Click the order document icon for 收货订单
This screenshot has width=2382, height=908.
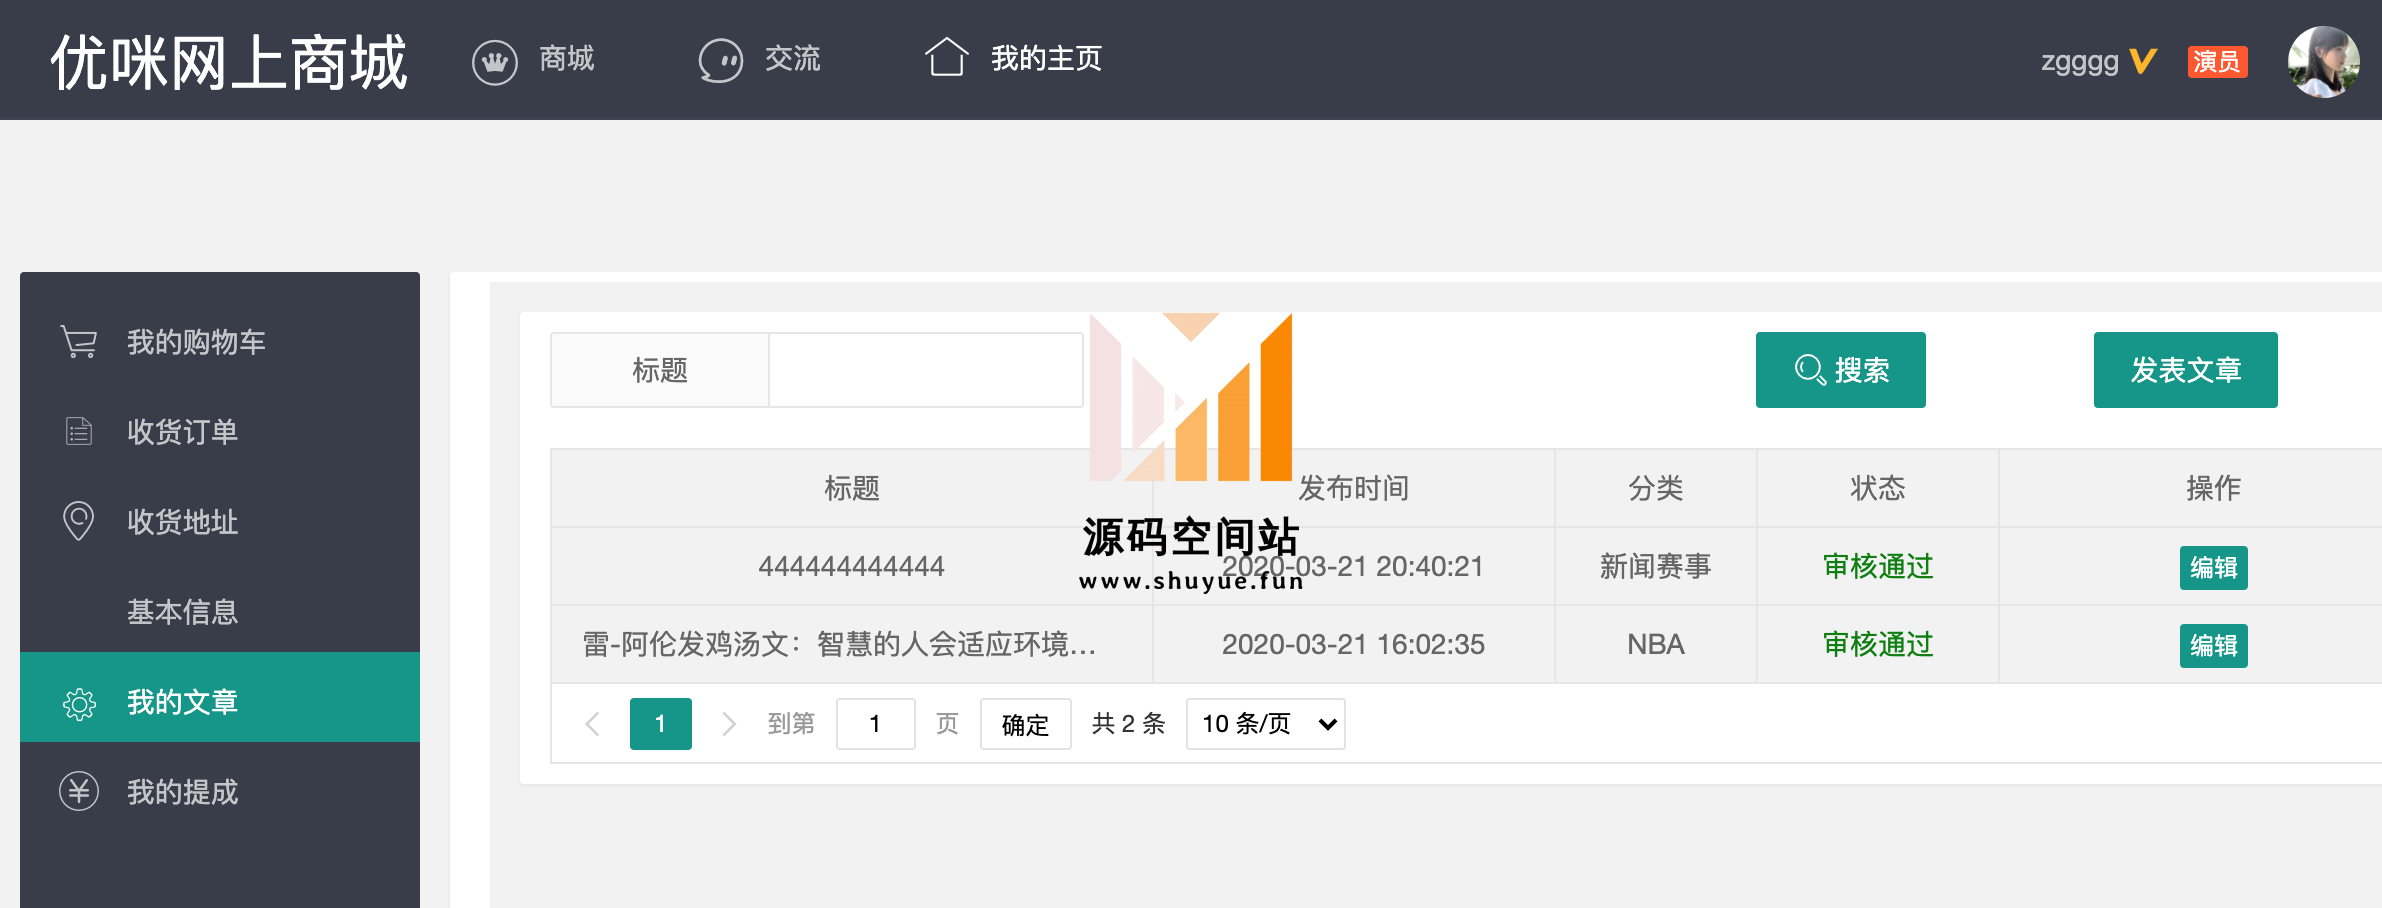pos(79,431)
